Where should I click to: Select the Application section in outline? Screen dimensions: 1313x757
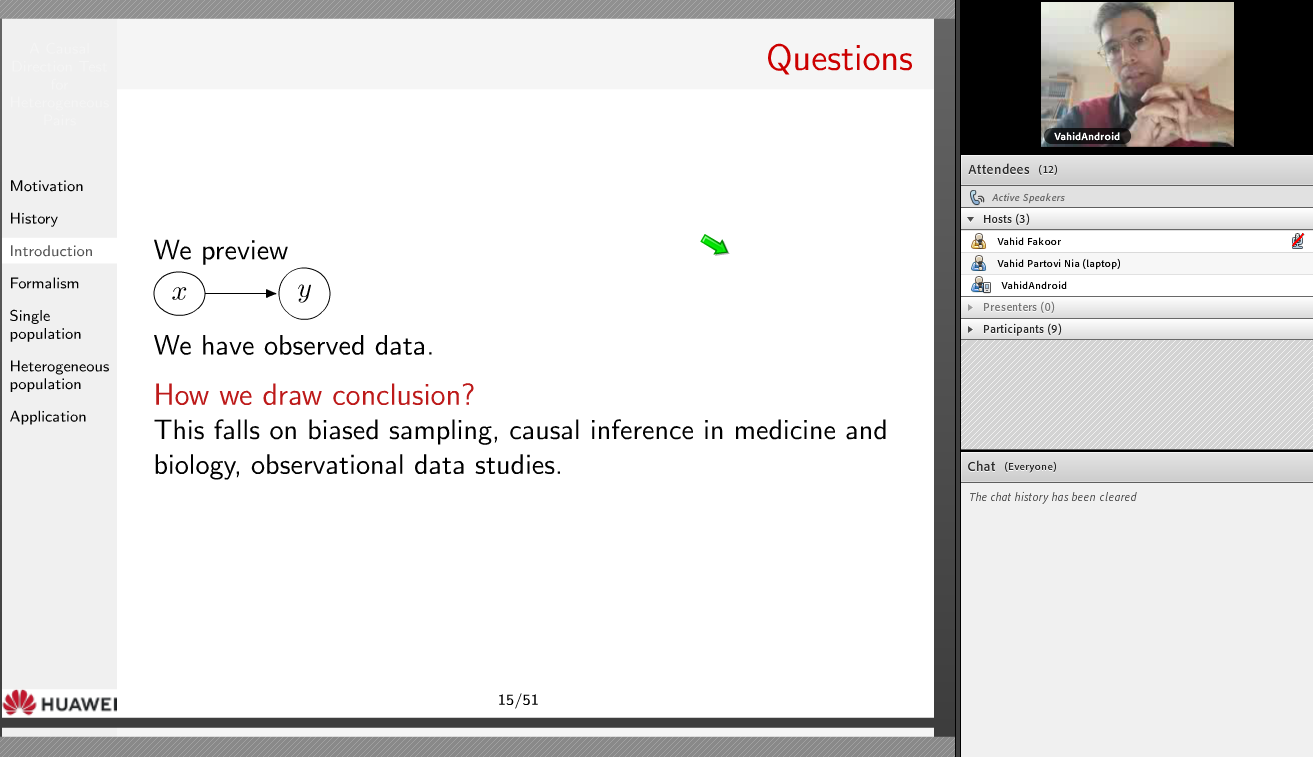pos(48,417)
